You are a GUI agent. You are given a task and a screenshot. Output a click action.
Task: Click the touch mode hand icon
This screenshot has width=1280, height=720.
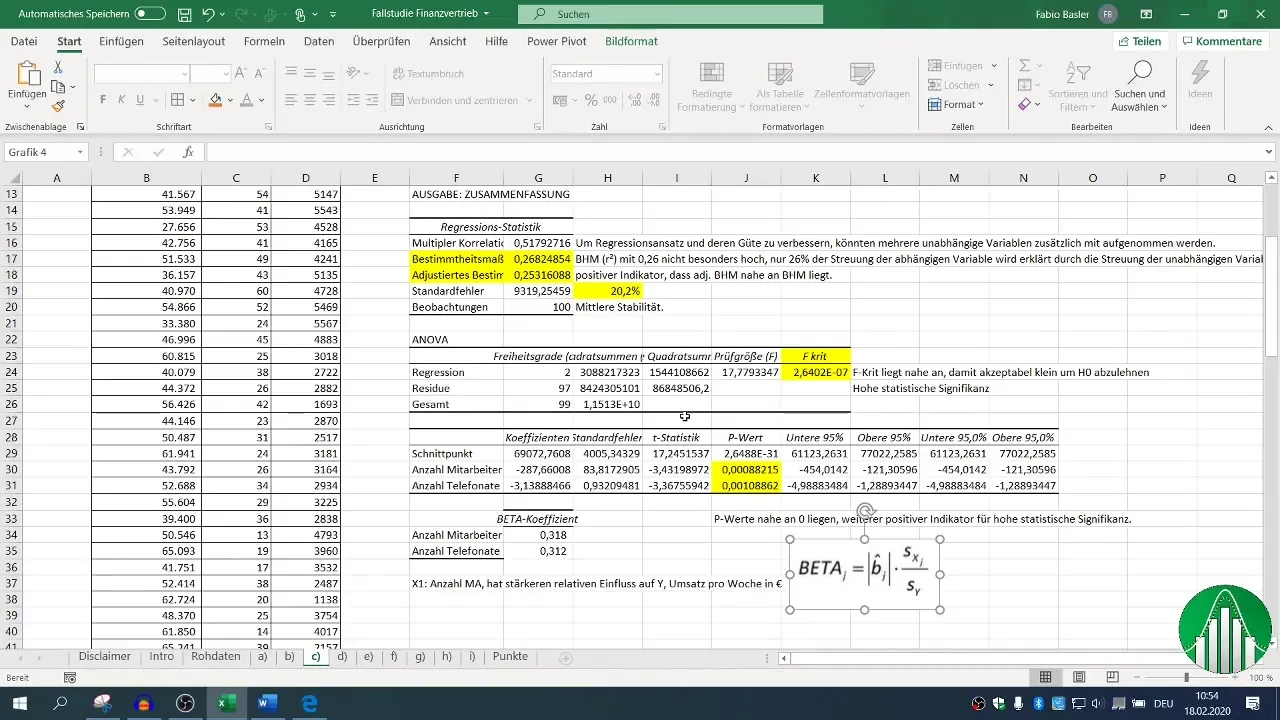(301, 15)
